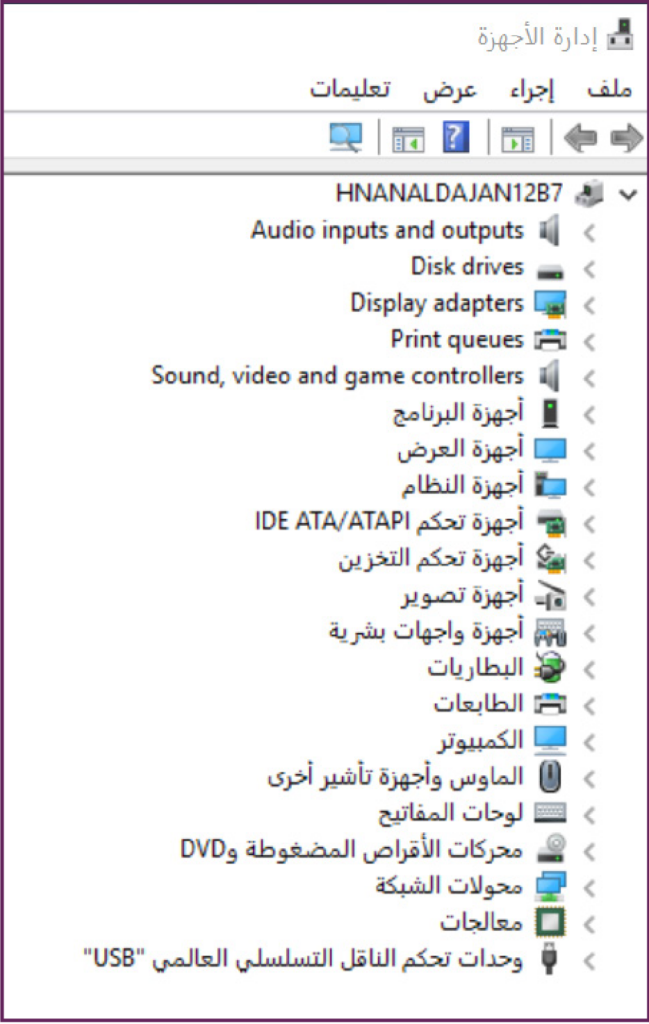Select the محولات الشبكة label

[449, 886]
